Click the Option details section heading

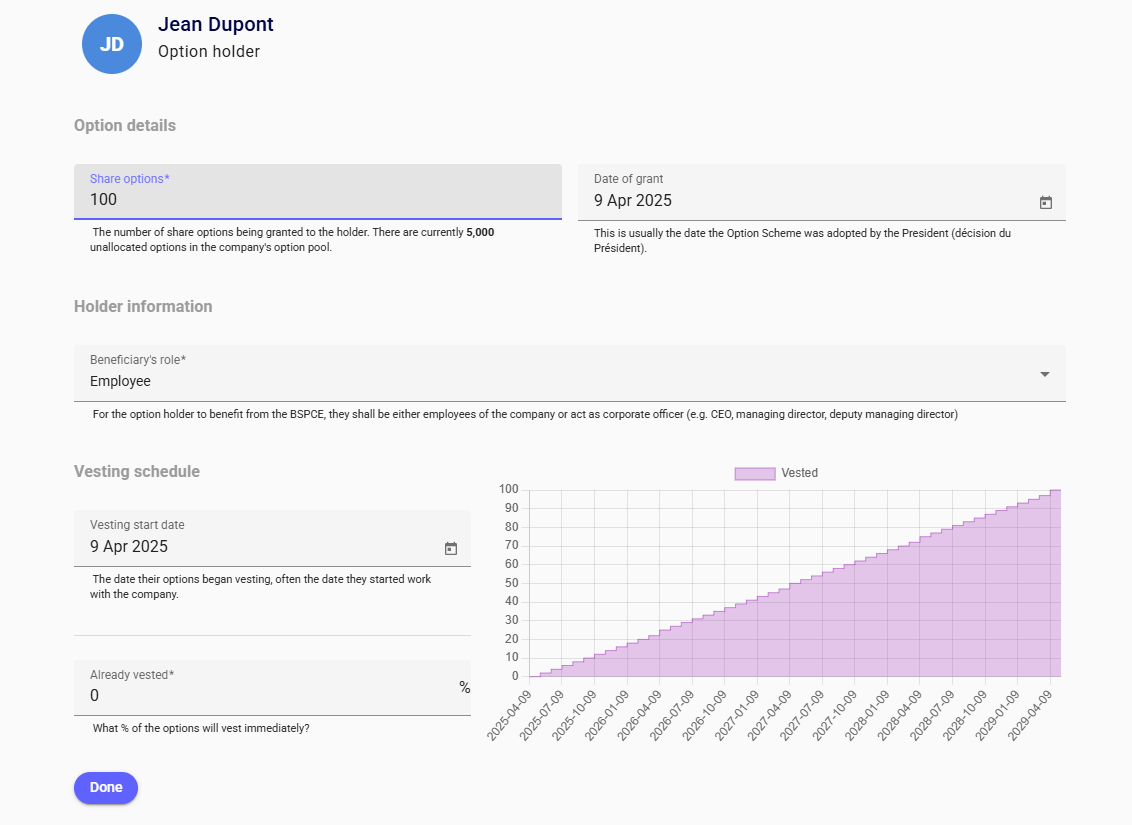[125, 126]
